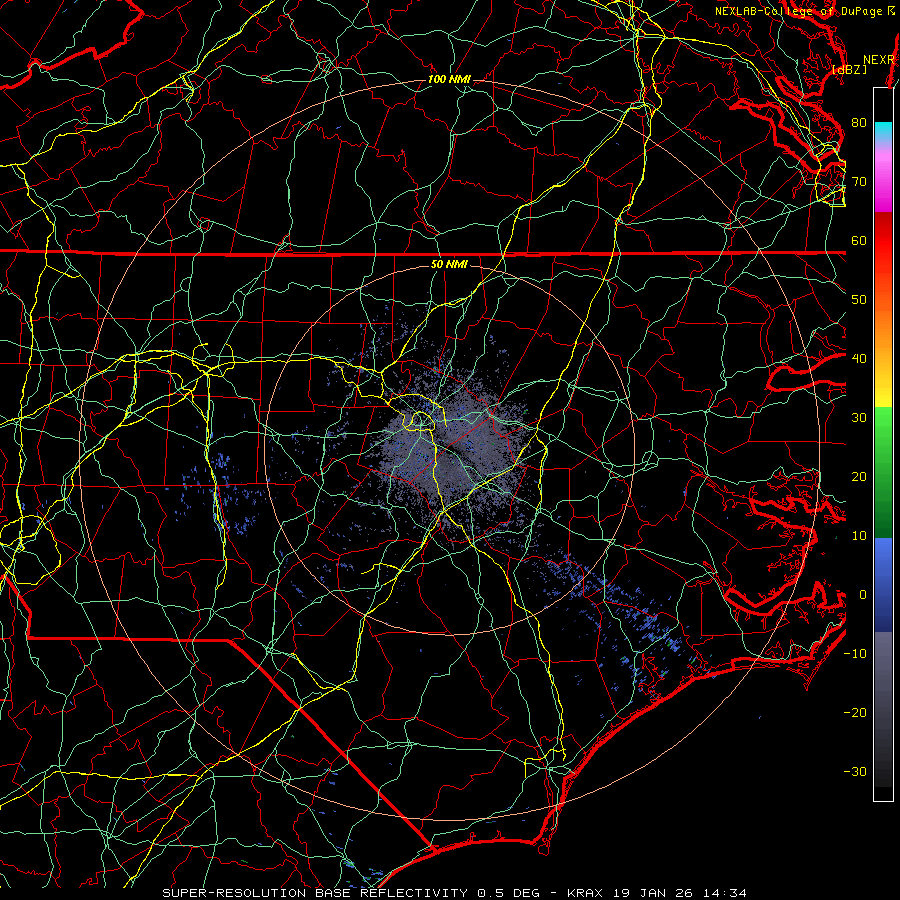
Task: Click the 20 value on dBZ scale
Action: (859, 477)
